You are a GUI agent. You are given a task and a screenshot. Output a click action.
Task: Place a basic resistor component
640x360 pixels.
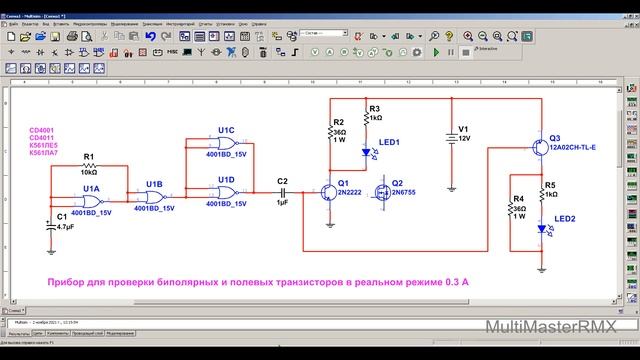(x=26, y=52)
